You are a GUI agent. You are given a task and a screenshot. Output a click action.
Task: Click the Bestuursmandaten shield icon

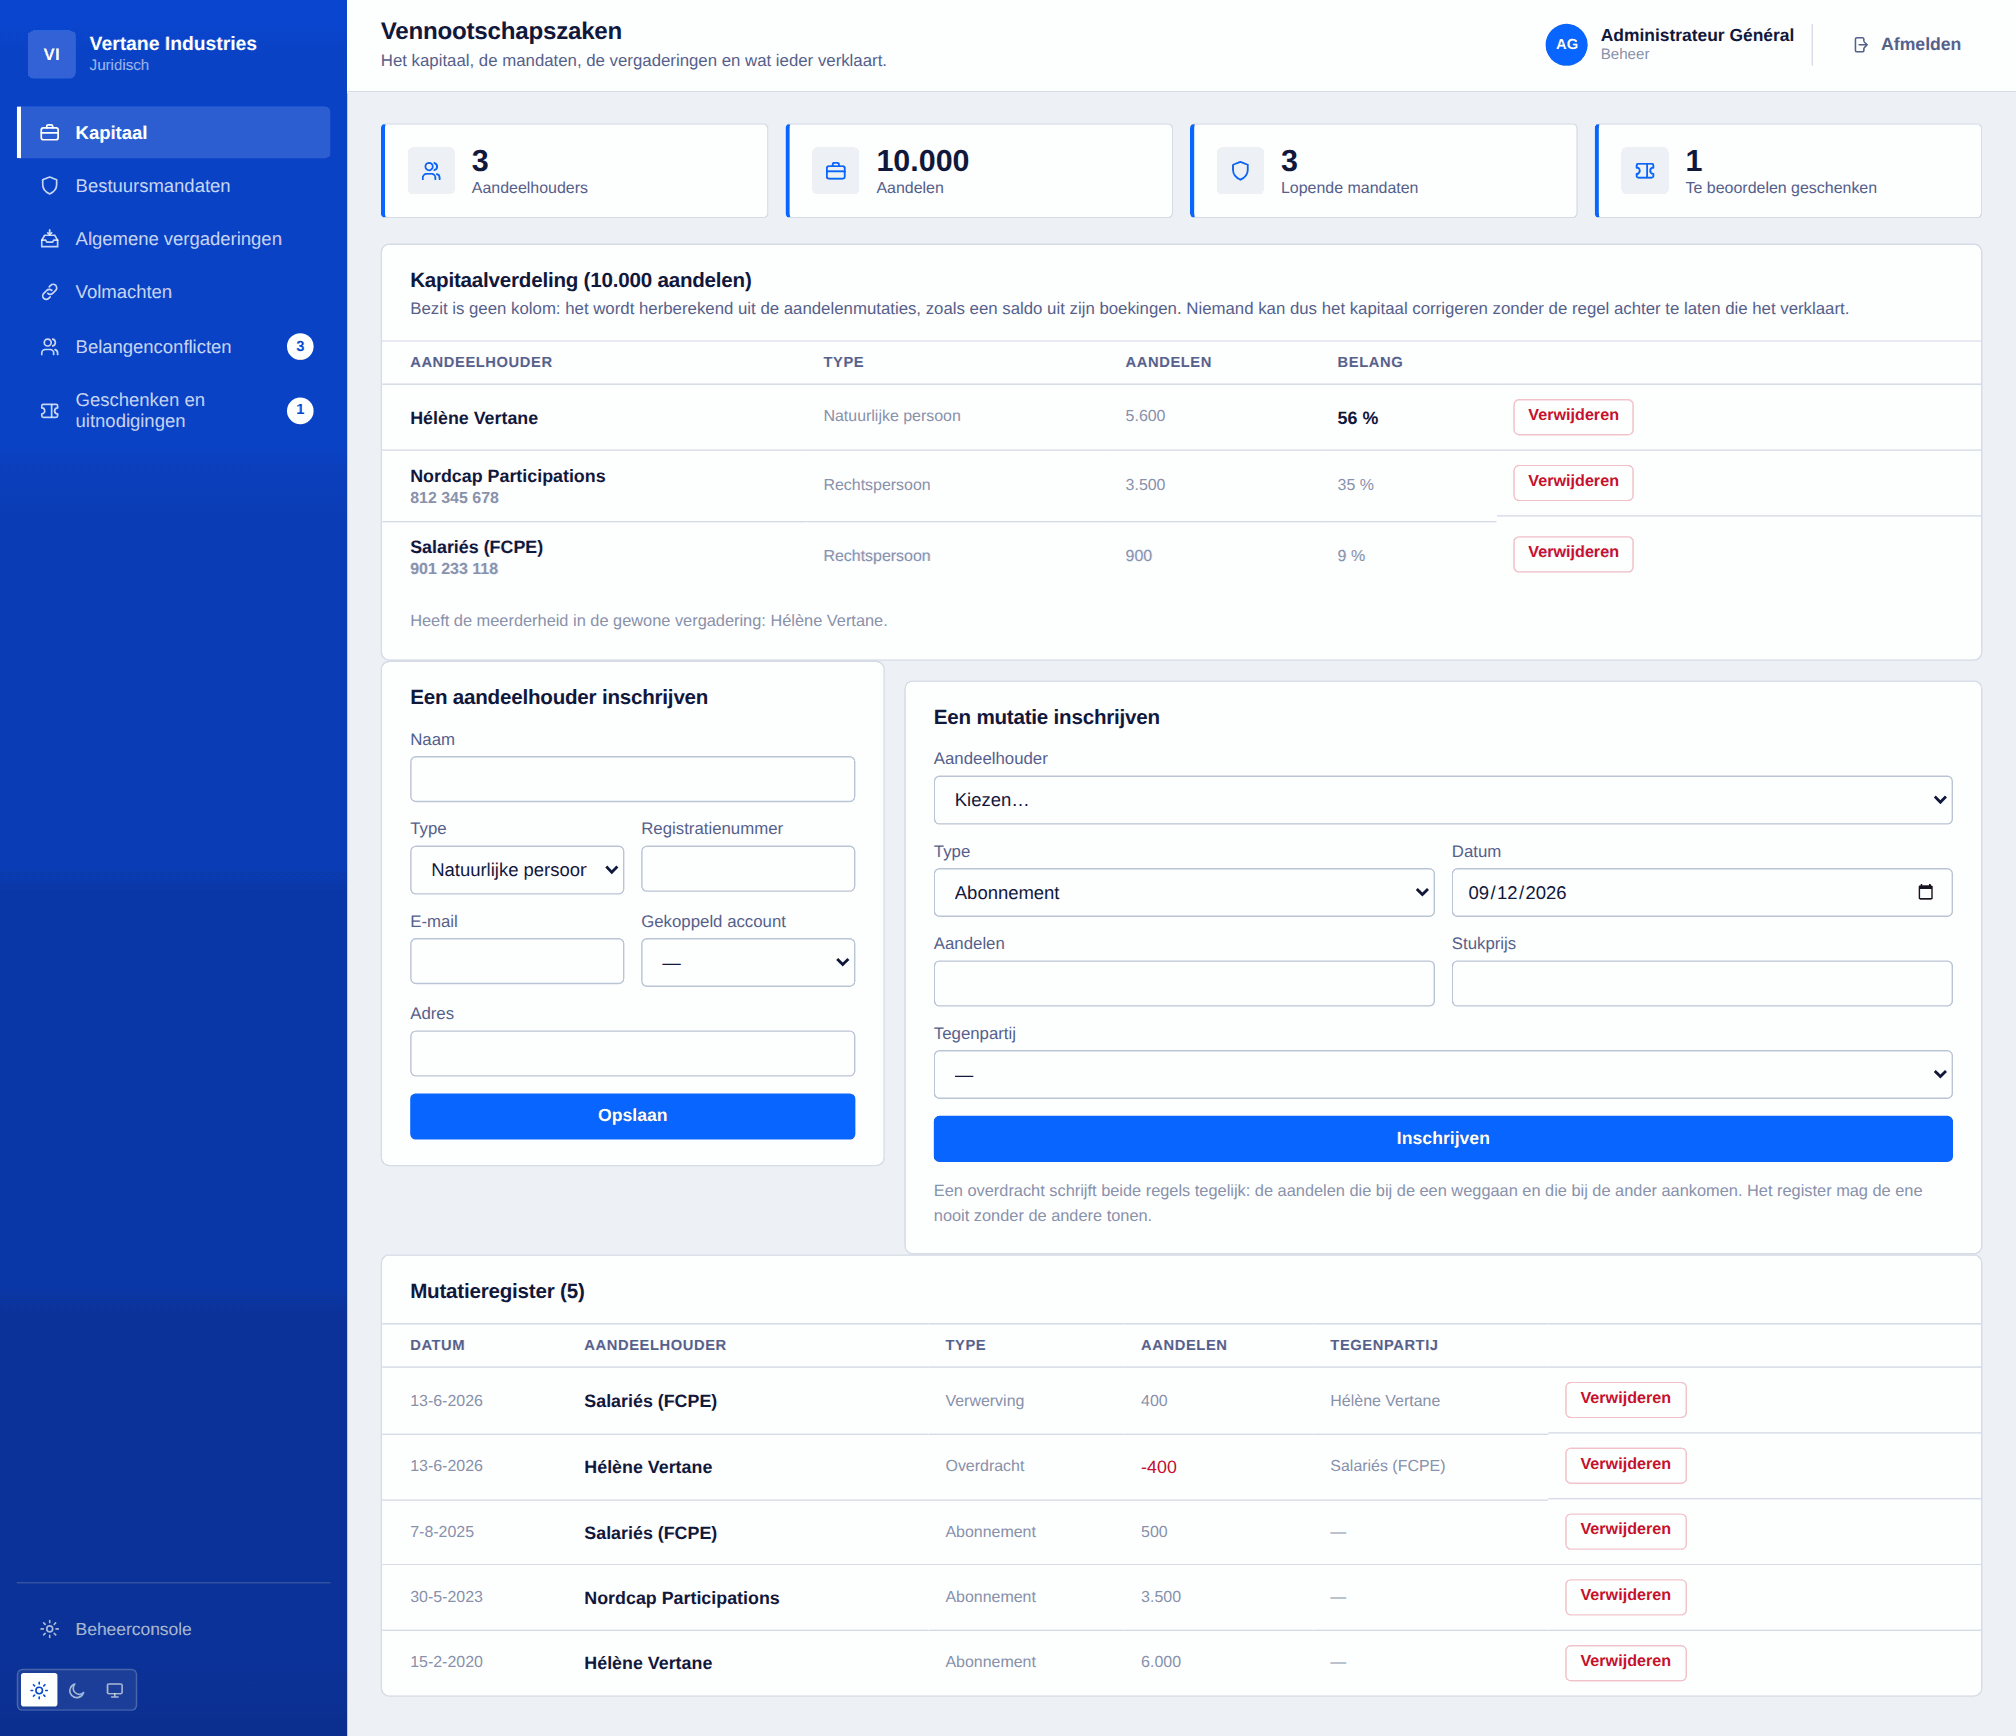point(49,186)
